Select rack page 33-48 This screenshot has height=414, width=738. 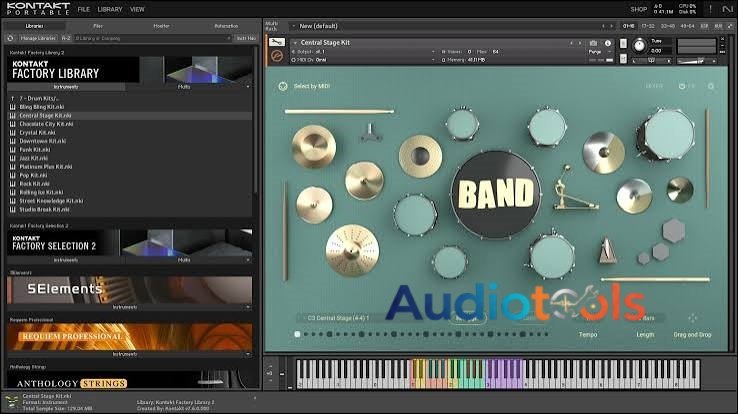coord(667,26)
